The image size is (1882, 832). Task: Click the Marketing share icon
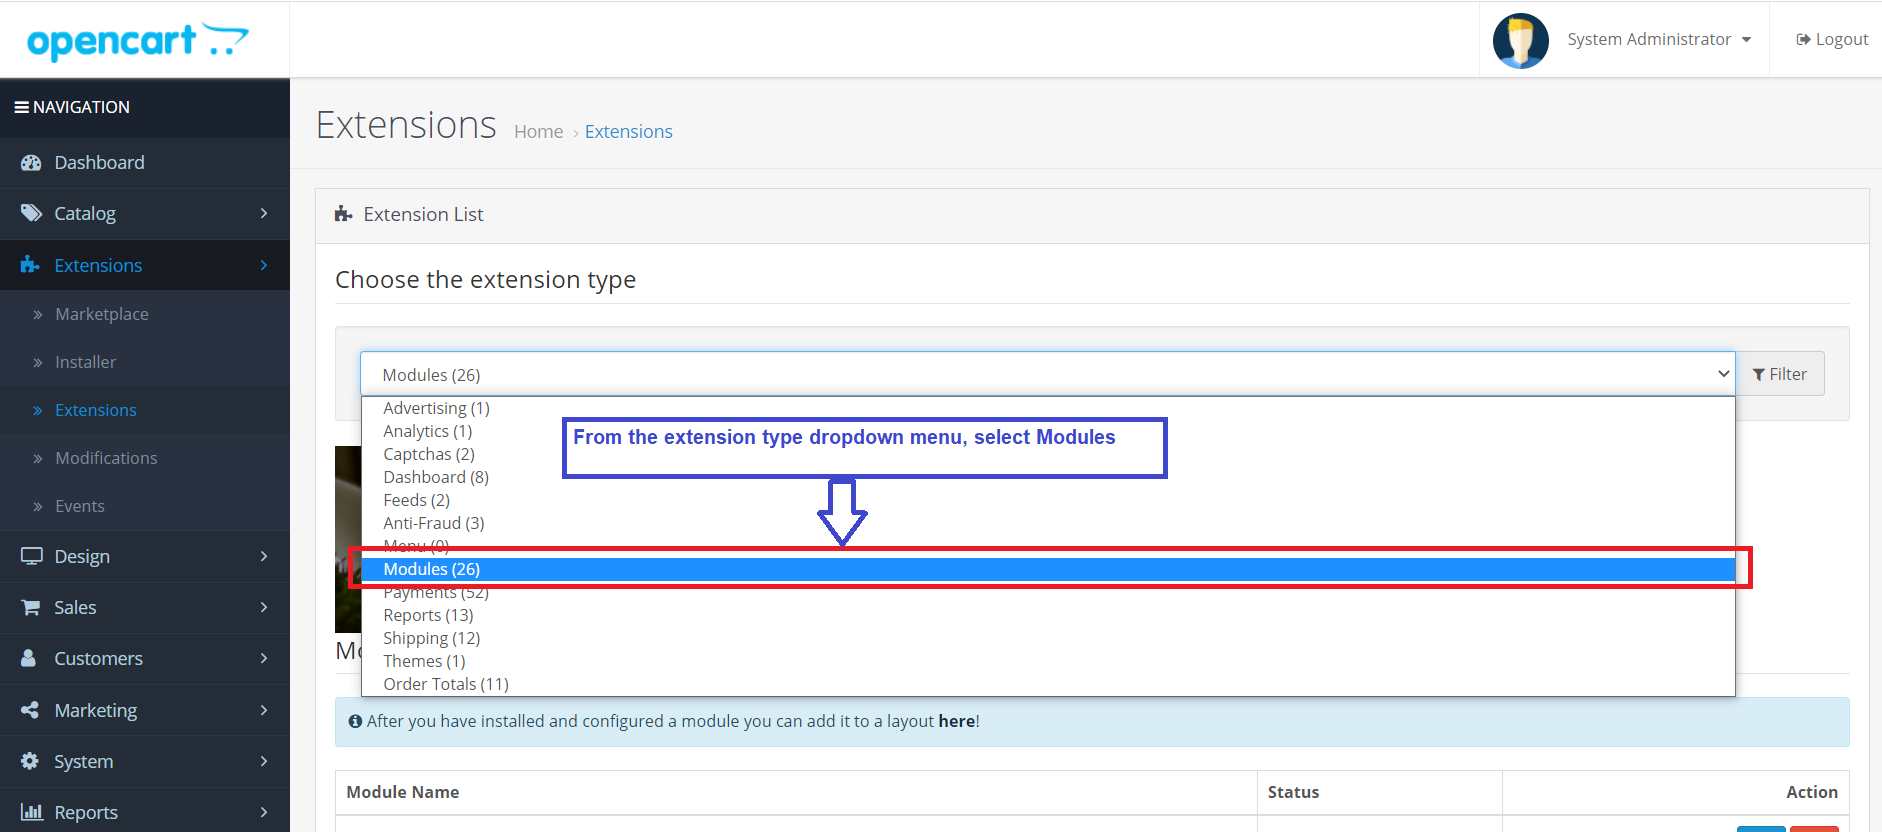click(x=30, y=710)
